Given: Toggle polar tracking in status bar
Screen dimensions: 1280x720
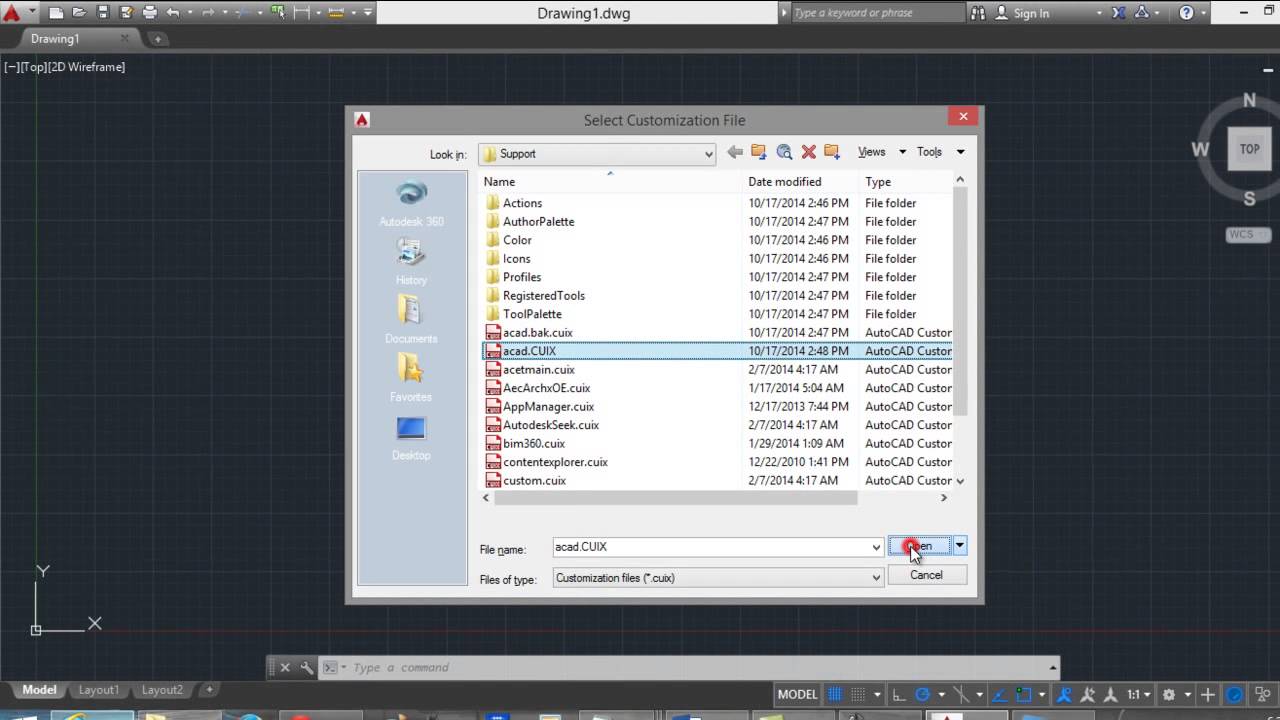Looking at the screenshot, I should point(923,694).
